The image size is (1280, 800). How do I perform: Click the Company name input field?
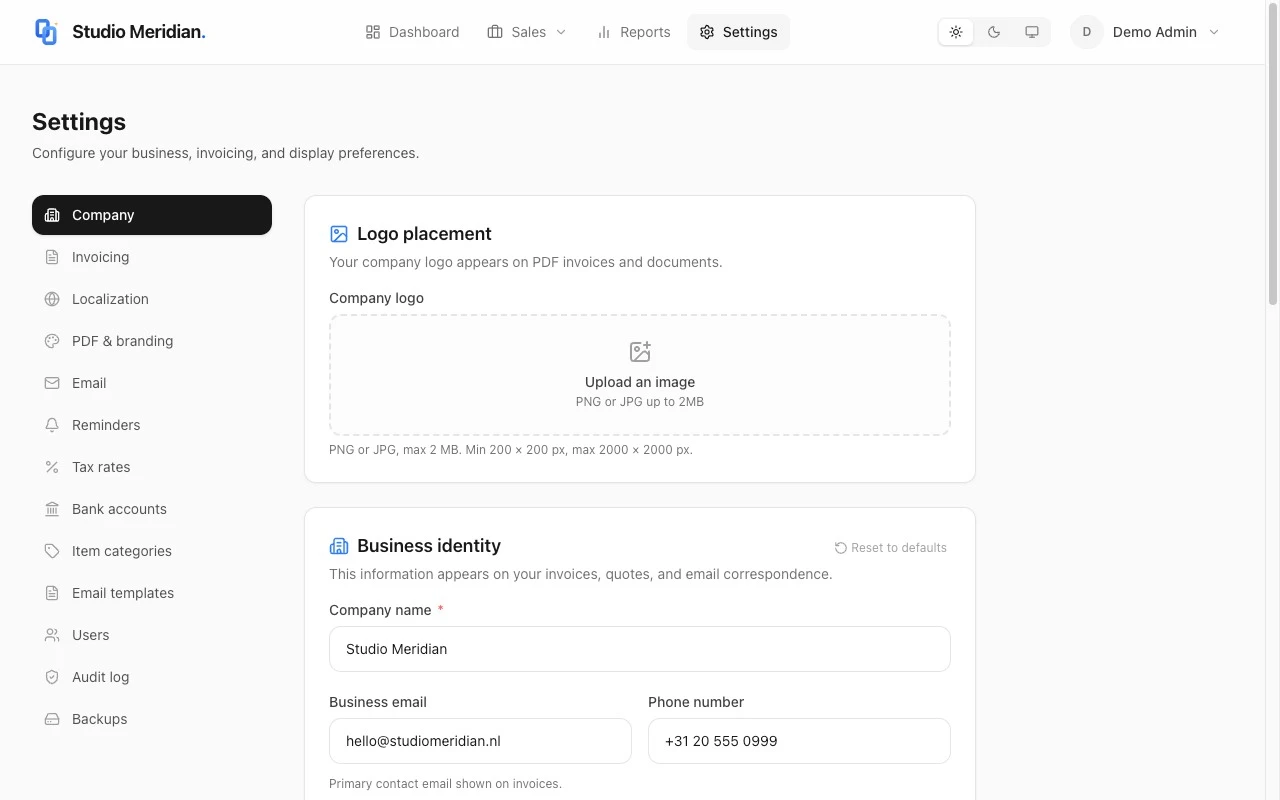pyautogui.click(x=640, y=649)
